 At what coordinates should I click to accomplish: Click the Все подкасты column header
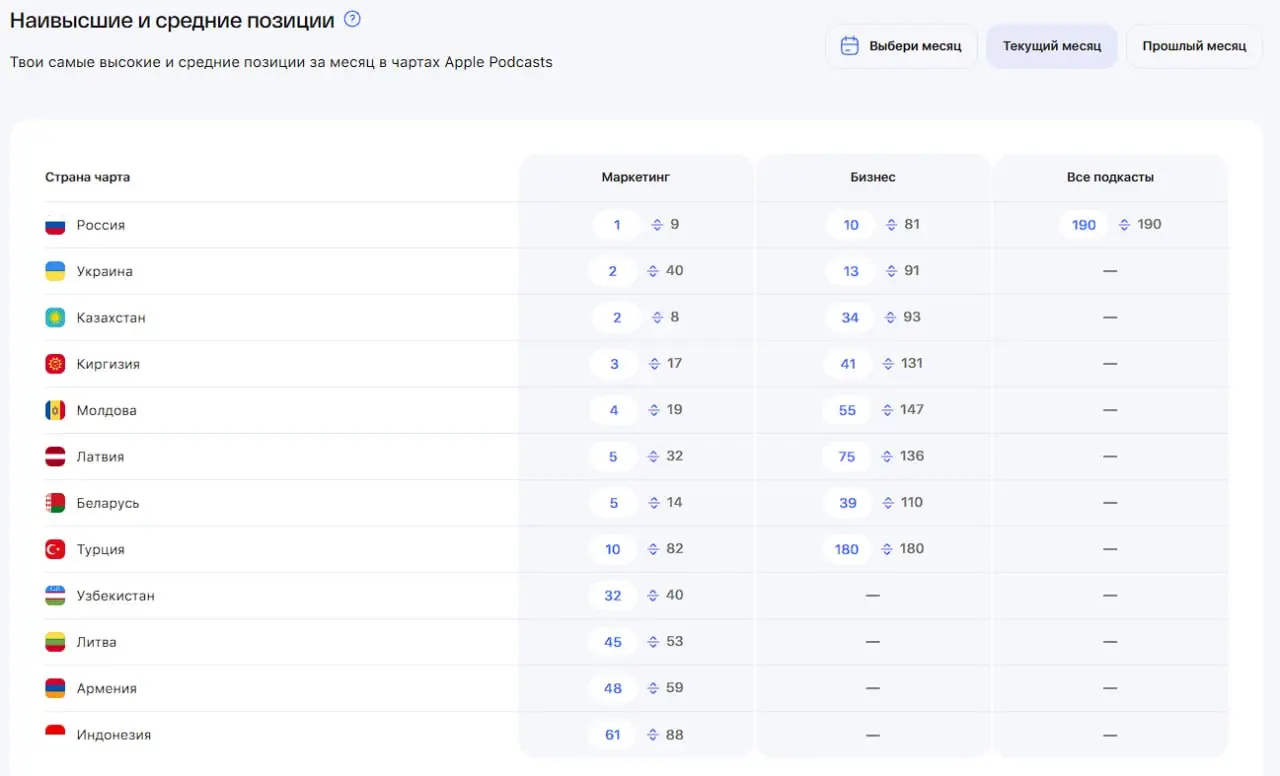tap(1110, 177)
